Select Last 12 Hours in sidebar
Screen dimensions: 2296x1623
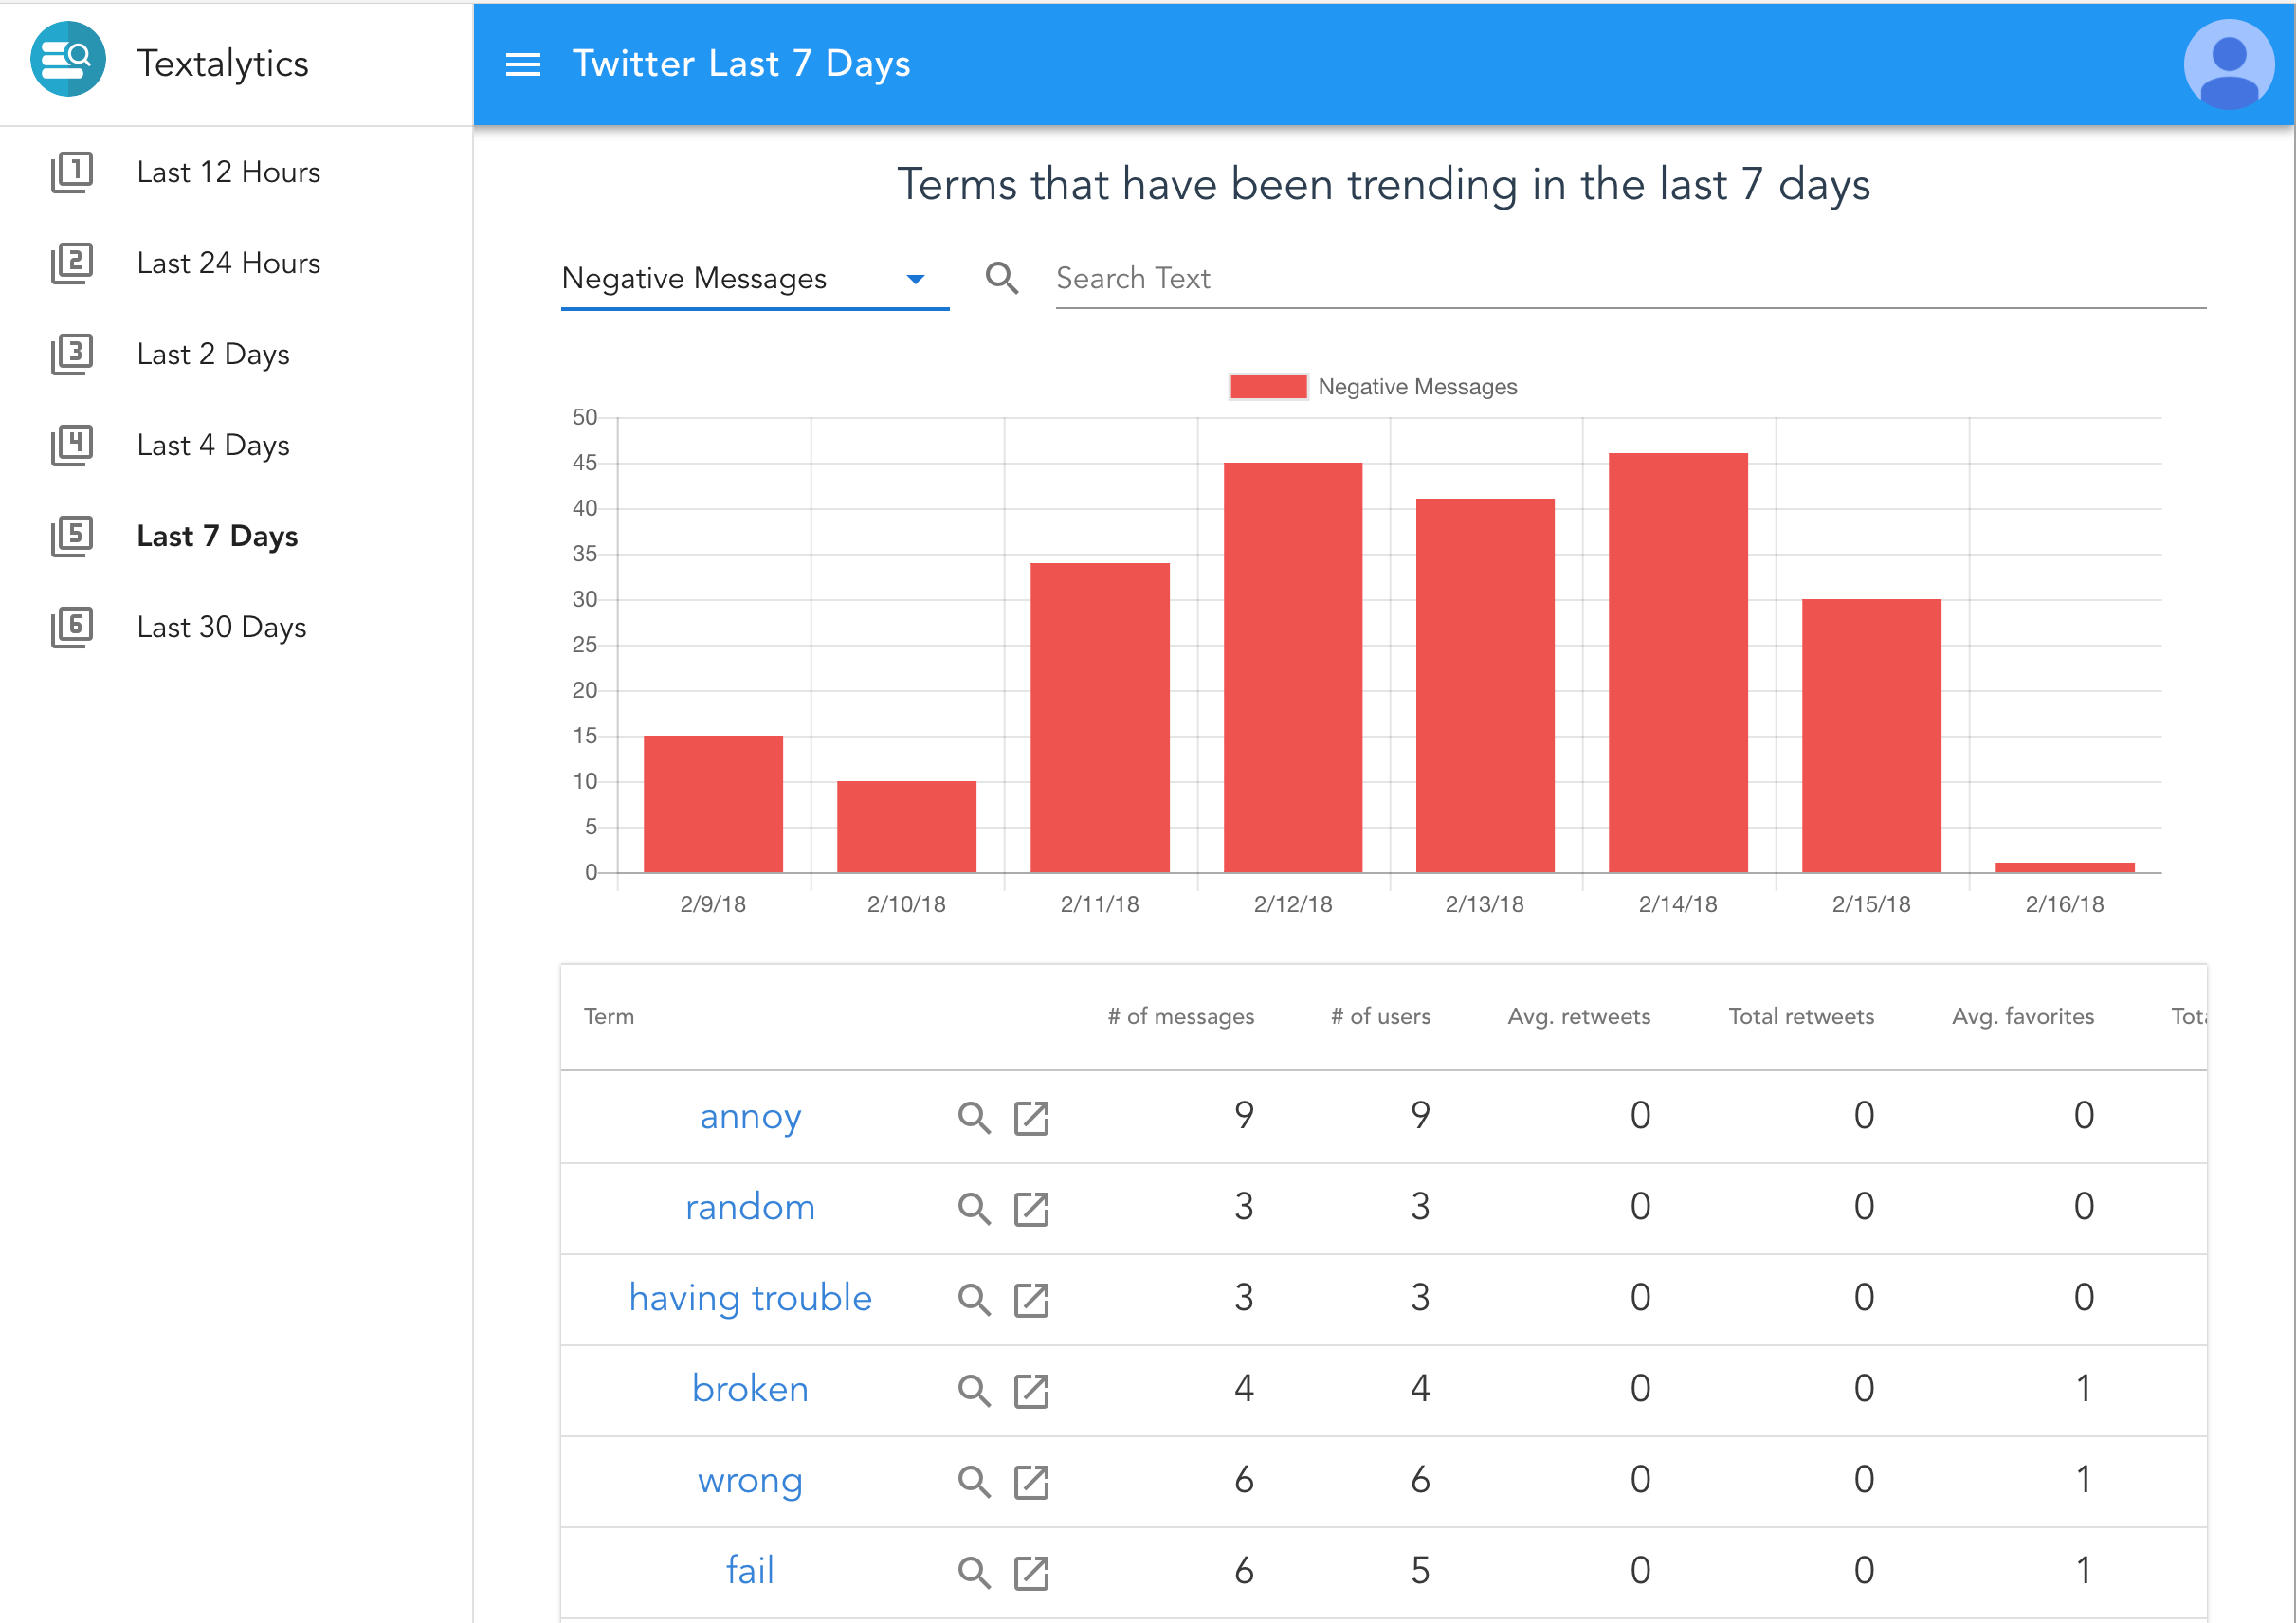click(x=228, y=172)
